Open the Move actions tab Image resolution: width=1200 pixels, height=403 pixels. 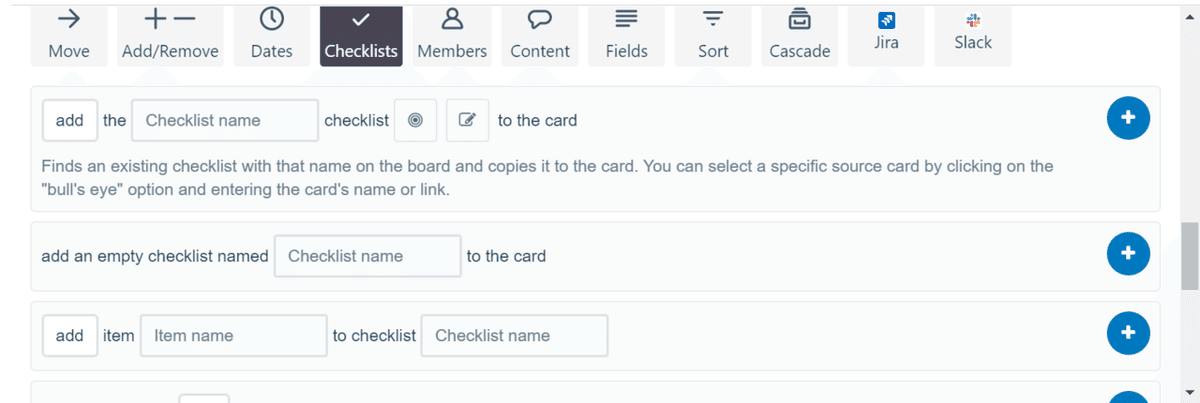click(x=69, y=35)
